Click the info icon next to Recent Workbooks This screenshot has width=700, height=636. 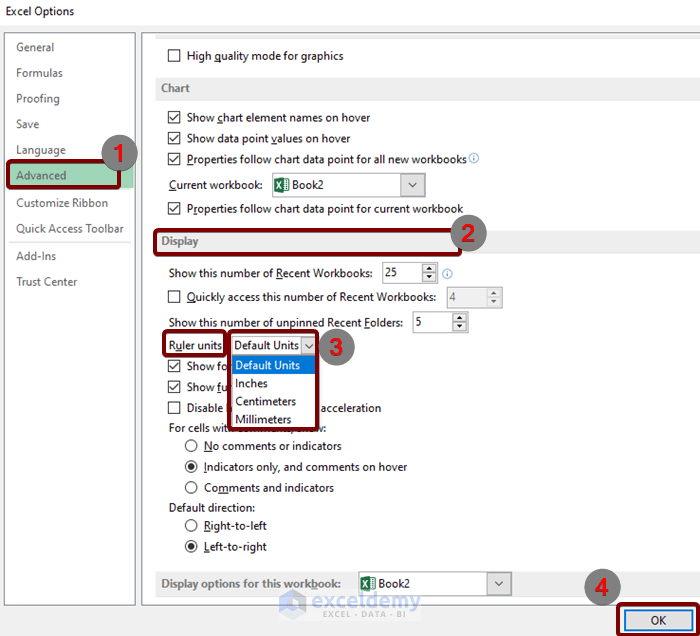[447, 274]
